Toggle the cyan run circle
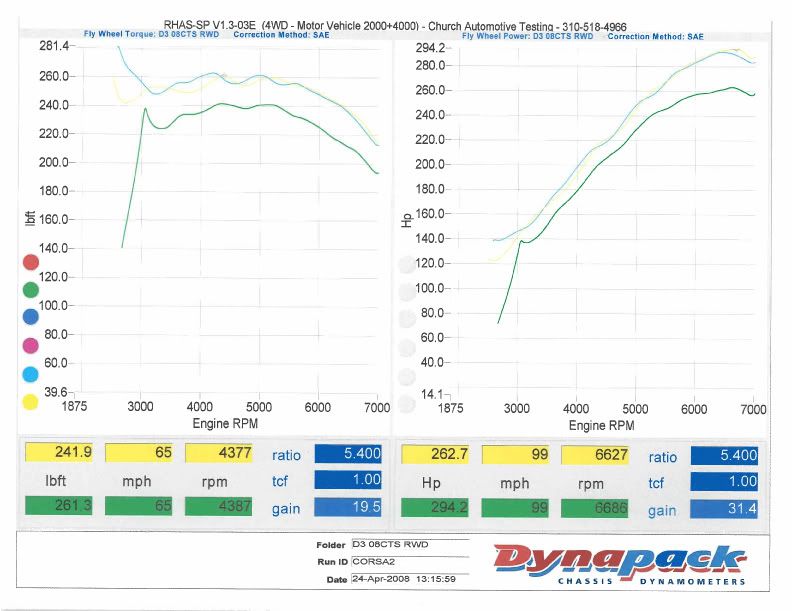Viewport: 792px width, 611px height. (x=31, y=373)
